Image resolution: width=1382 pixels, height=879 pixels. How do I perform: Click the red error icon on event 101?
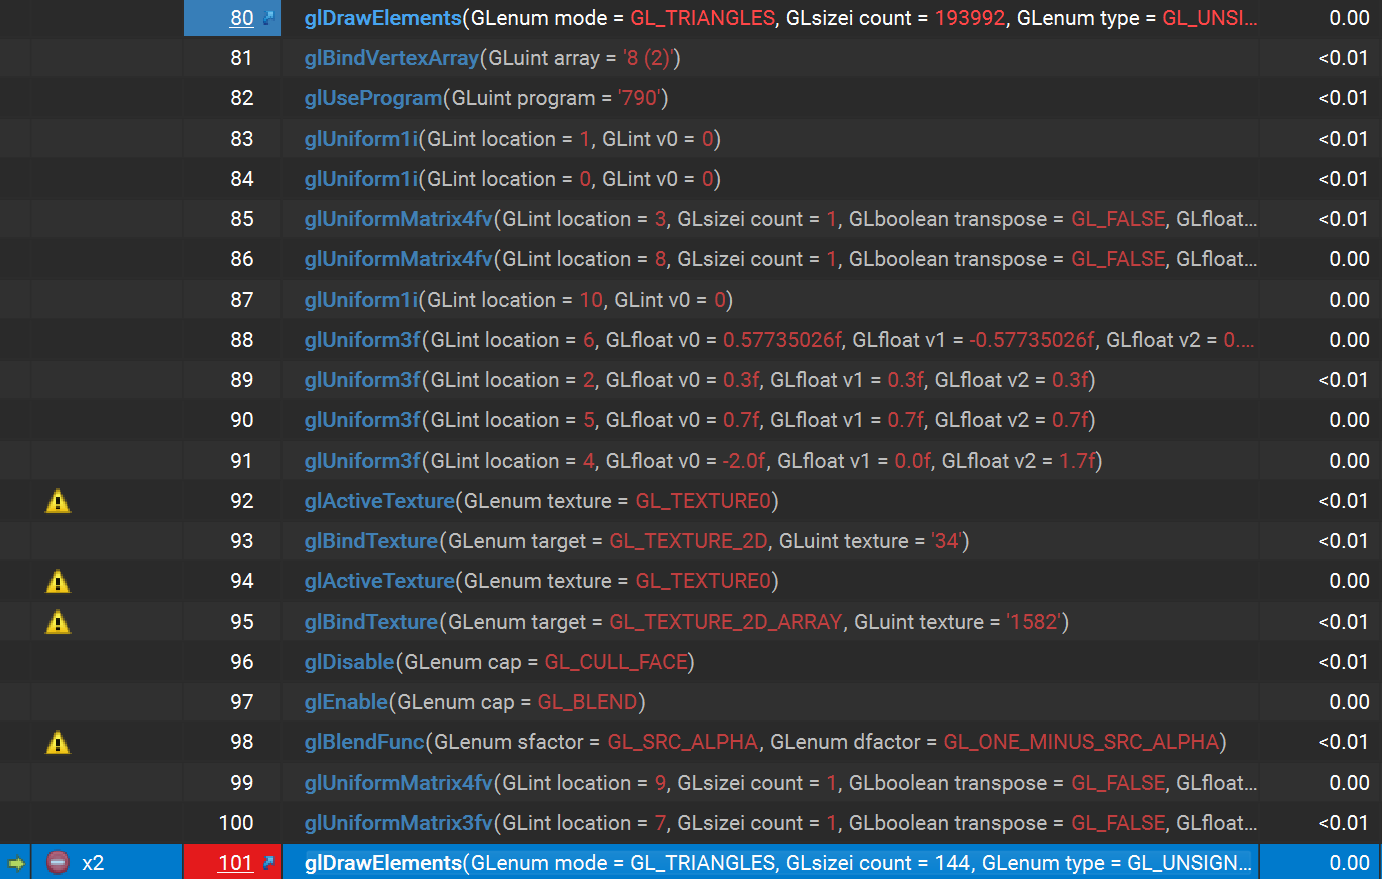pos(58,863)
